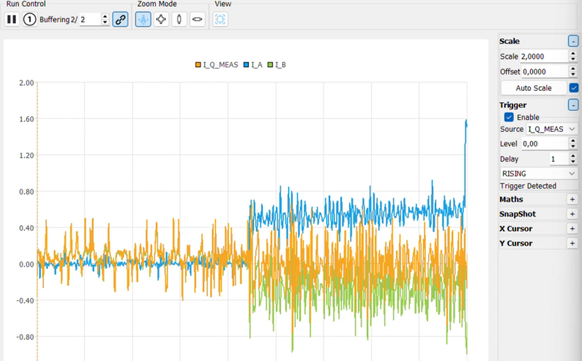This screenshot has height=361, width=582.
Task: Click the trigger Level spinner arrows
Action: tap(573, 144)
